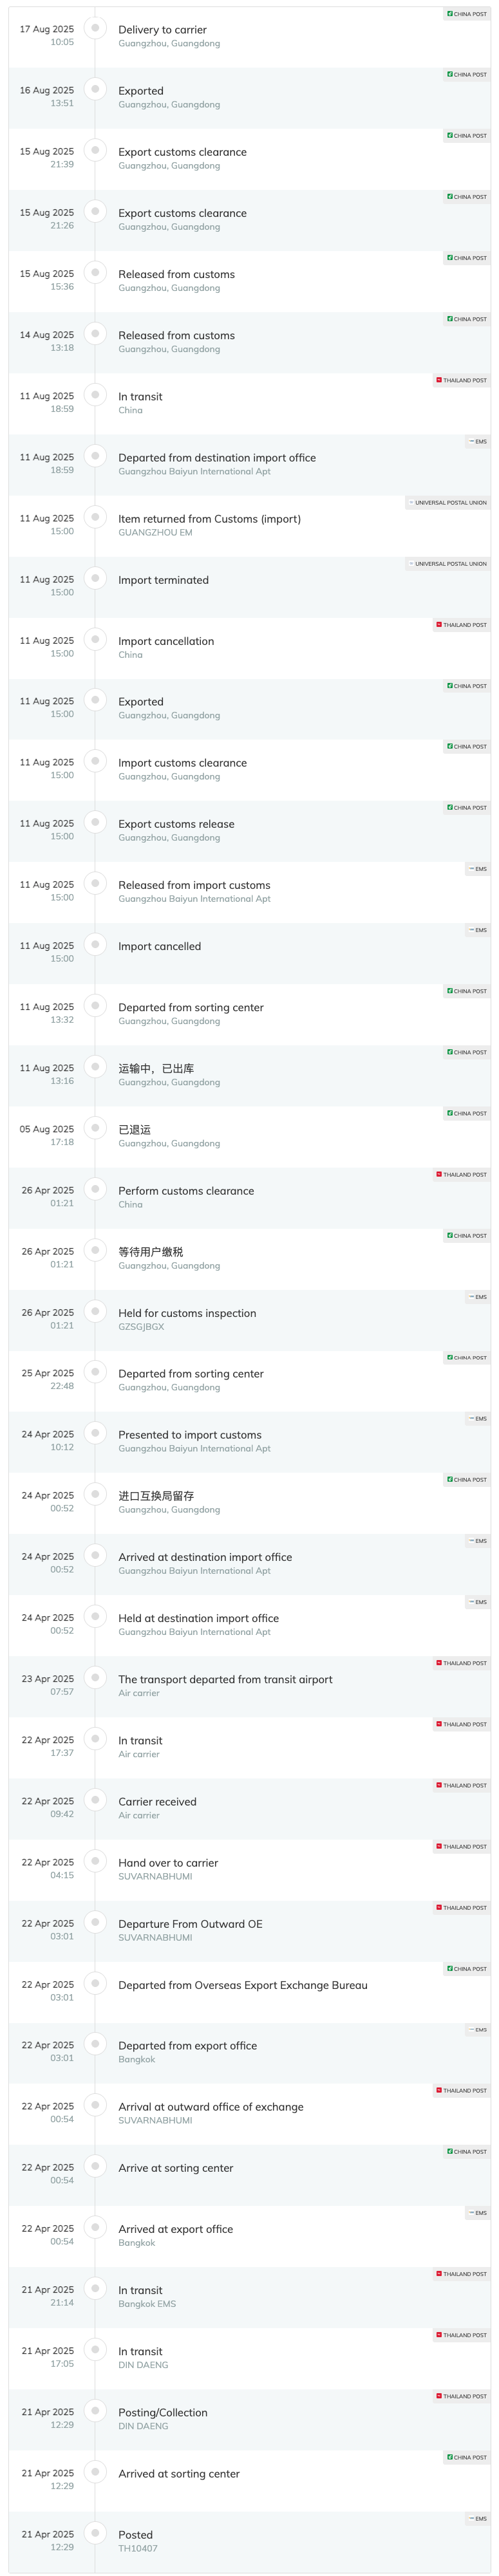Click the Universal Postal Union badge on Import terminated
This screenshot has height=2576, width=499.
pyautogui.click(x=447, y=564)
